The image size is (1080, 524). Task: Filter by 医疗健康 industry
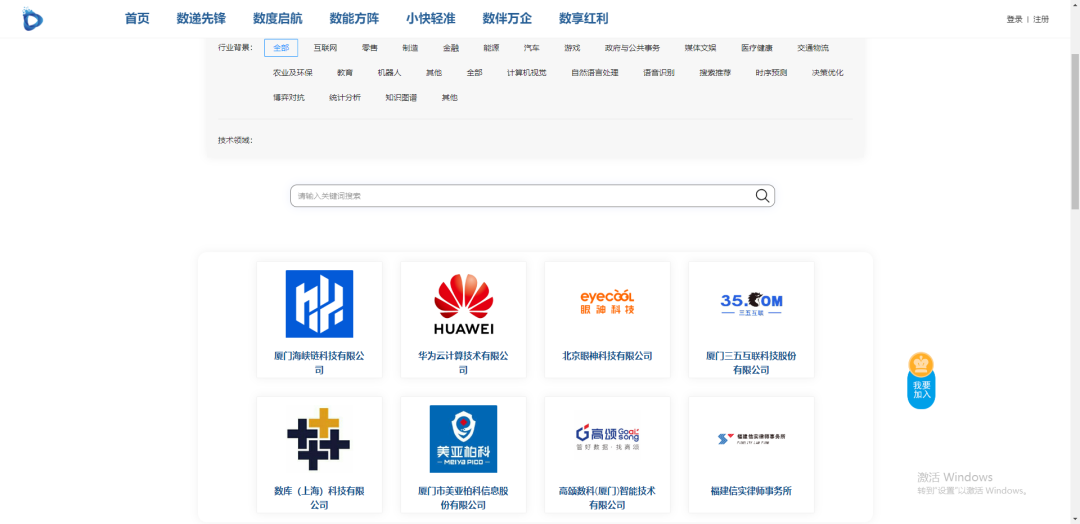(x=757, y=48)
